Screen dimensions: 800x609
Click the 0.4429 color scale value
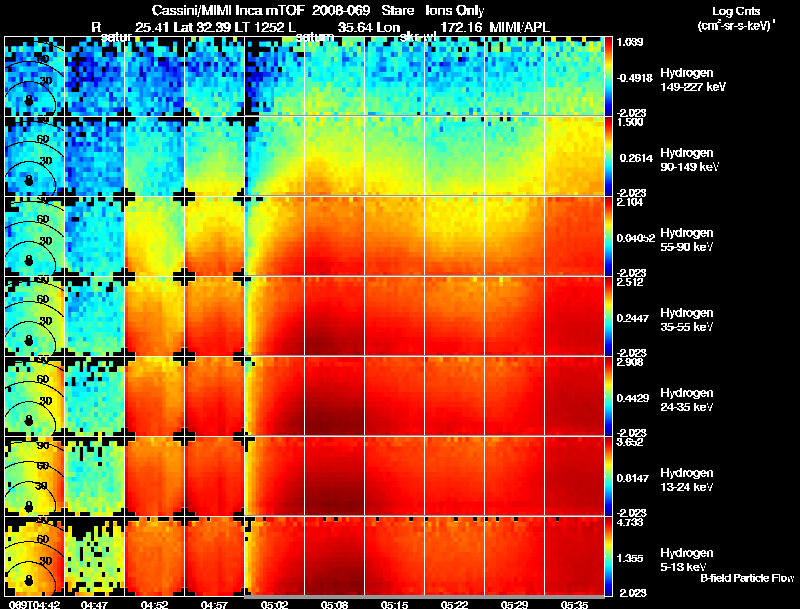[633, 398]
